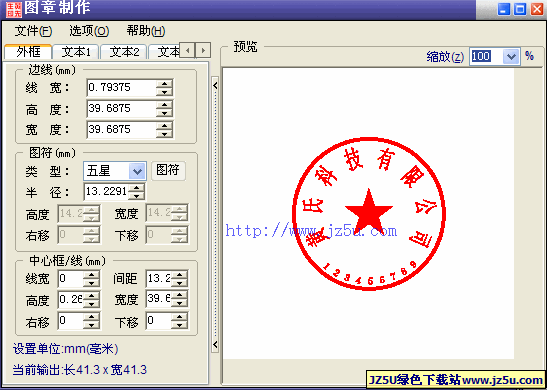547x390 pixels.
Task: Increase 中心框 线宽 with the up arrow
Action: pos(91,275)
